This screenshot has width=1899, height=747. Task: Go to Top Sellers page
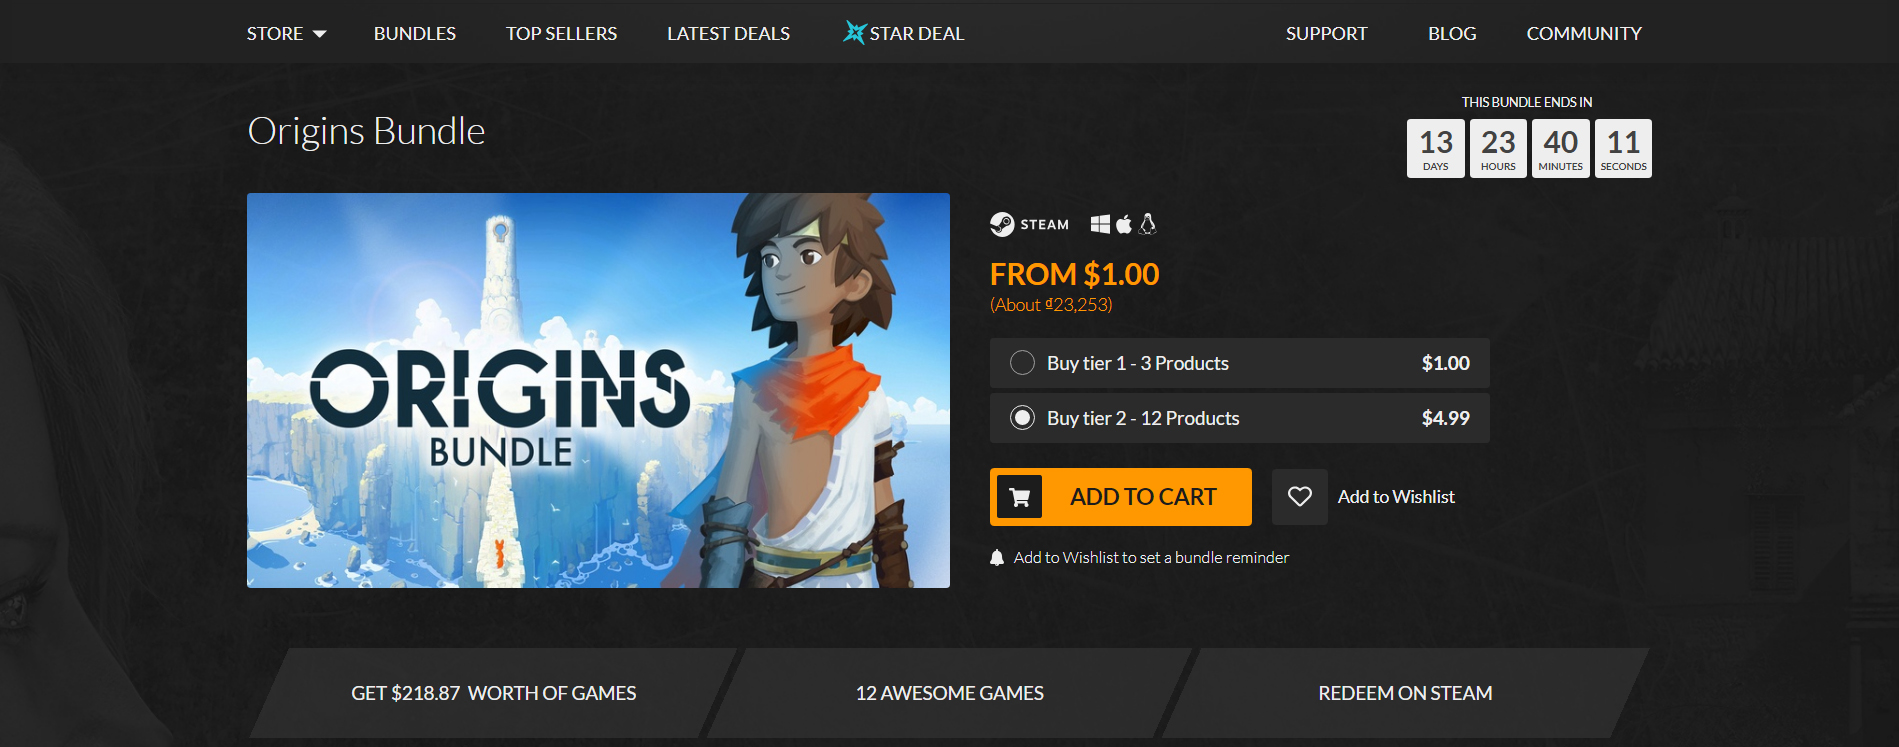pyautogui.click(x=562, y=34)
